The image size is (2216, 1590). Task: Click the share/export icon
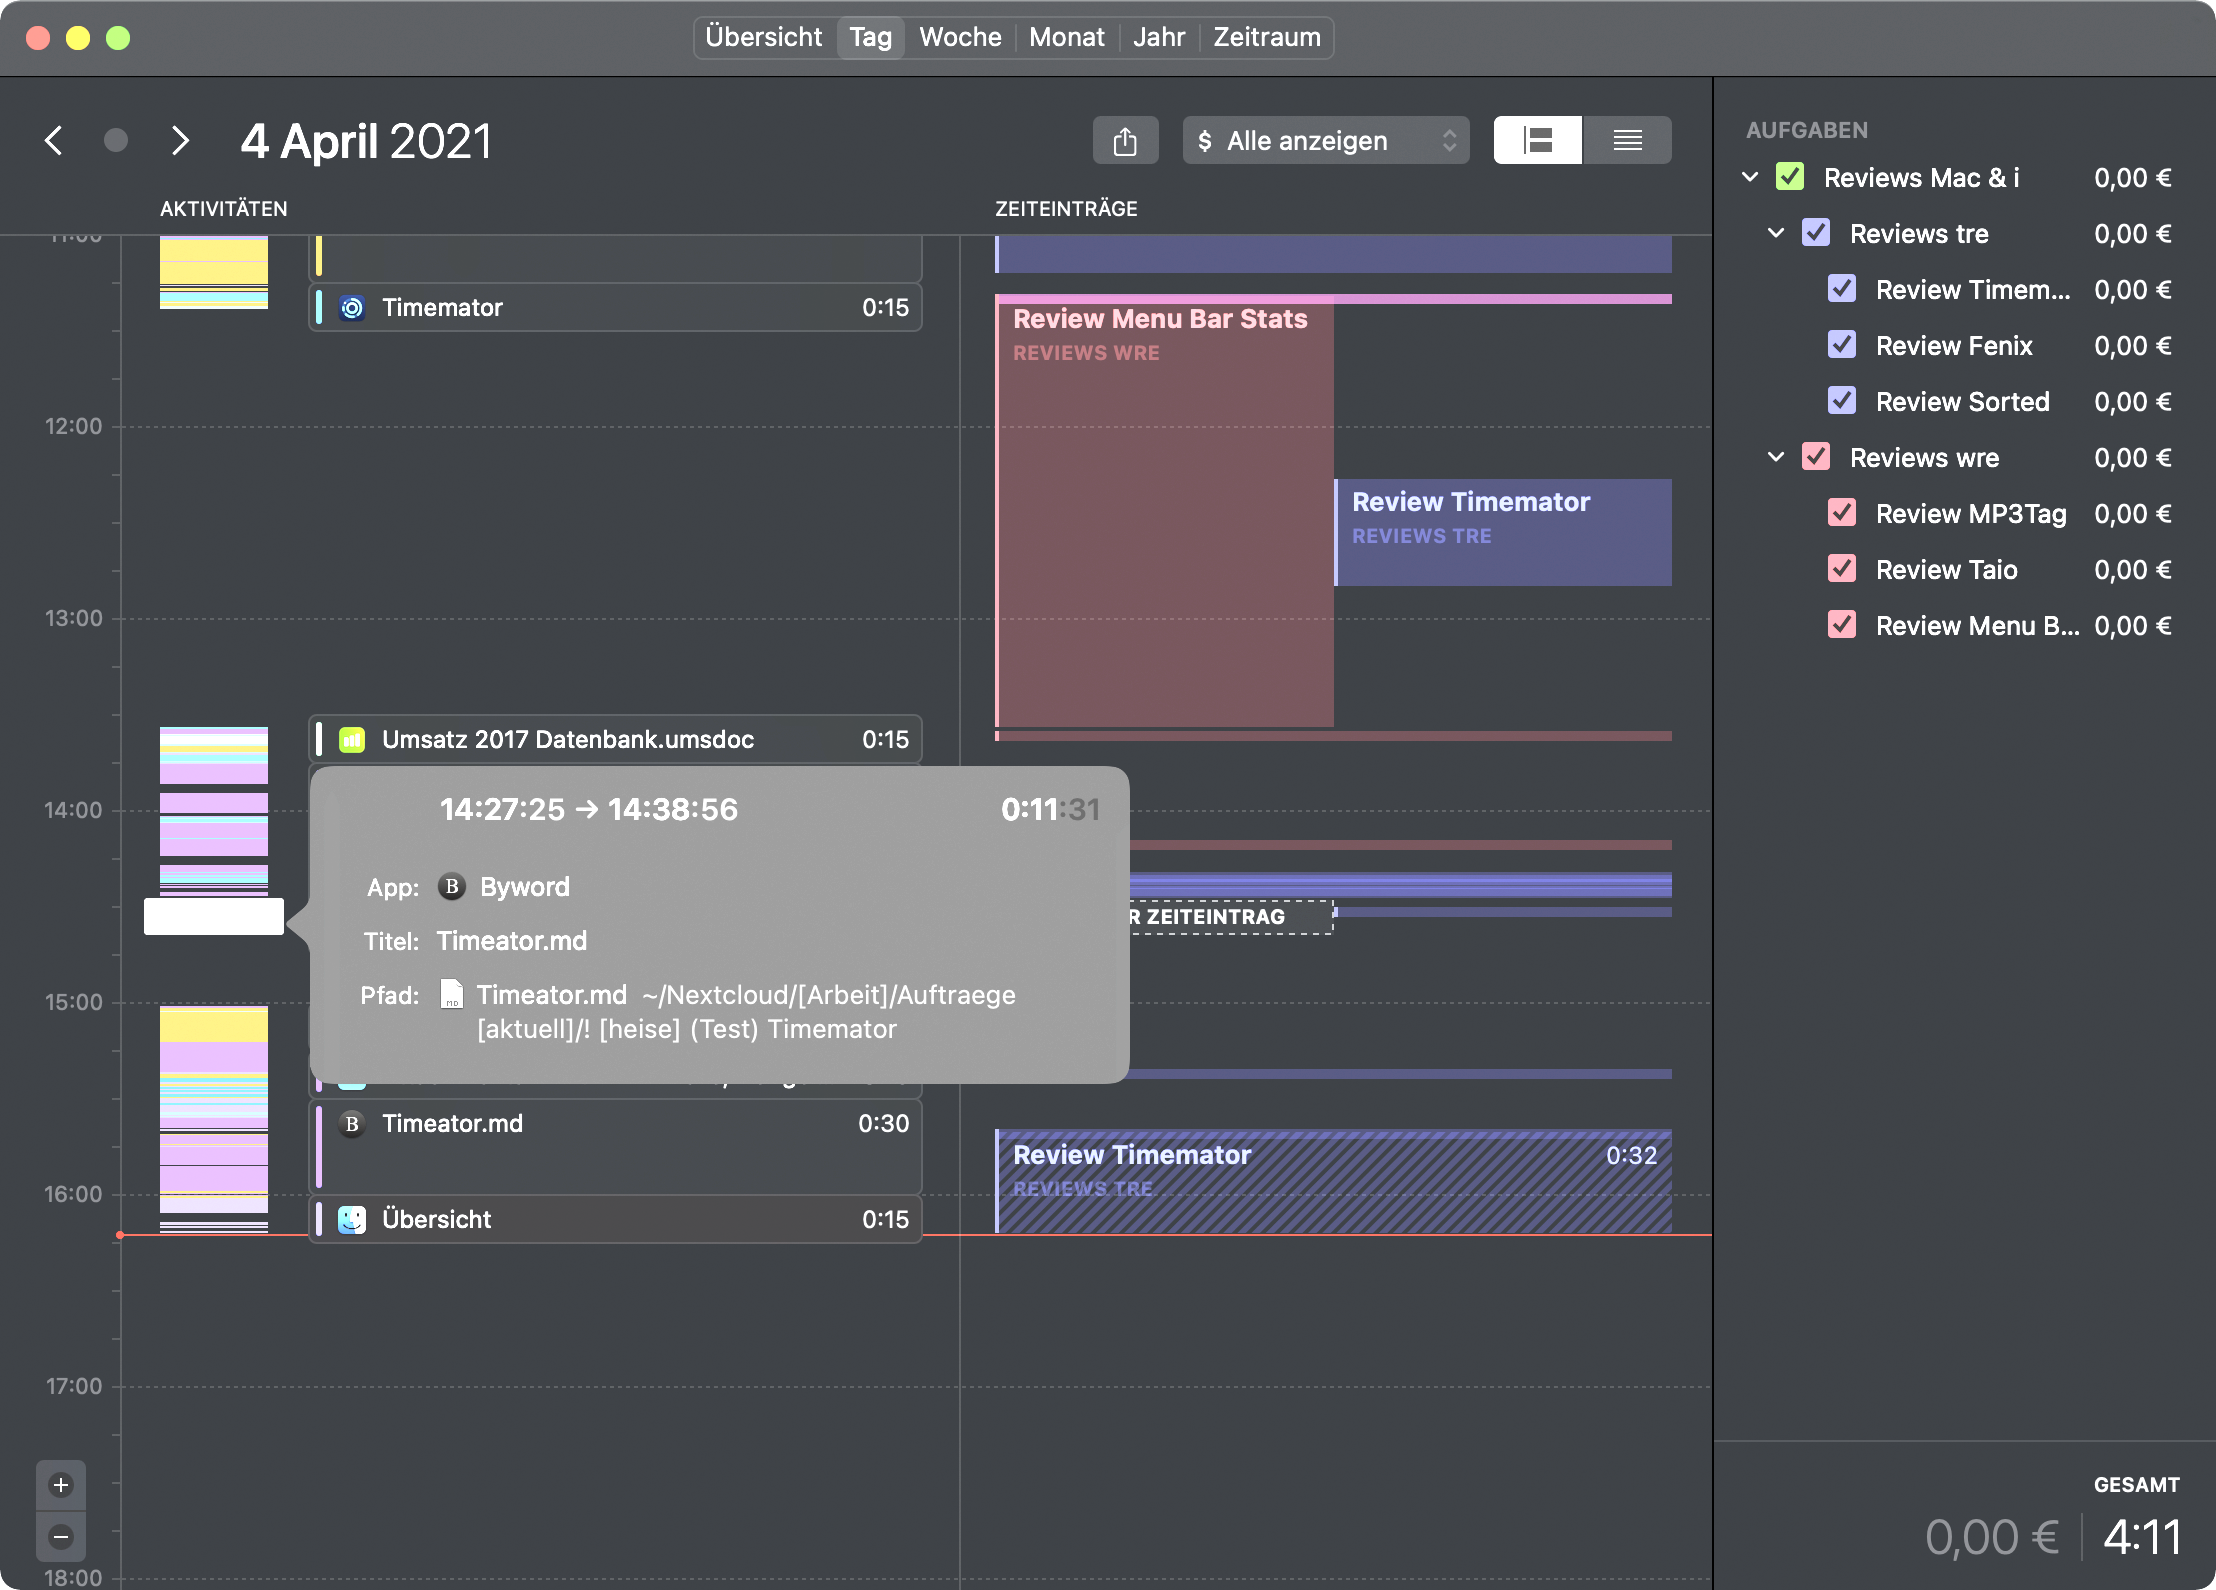point(1125,141)
